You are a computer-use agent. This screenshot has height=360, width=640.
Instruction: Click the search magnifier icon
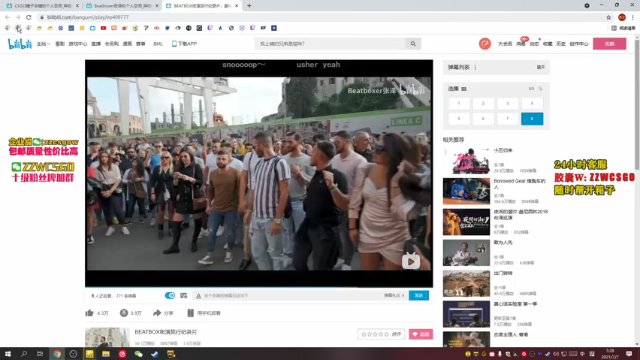coord(413,44)
